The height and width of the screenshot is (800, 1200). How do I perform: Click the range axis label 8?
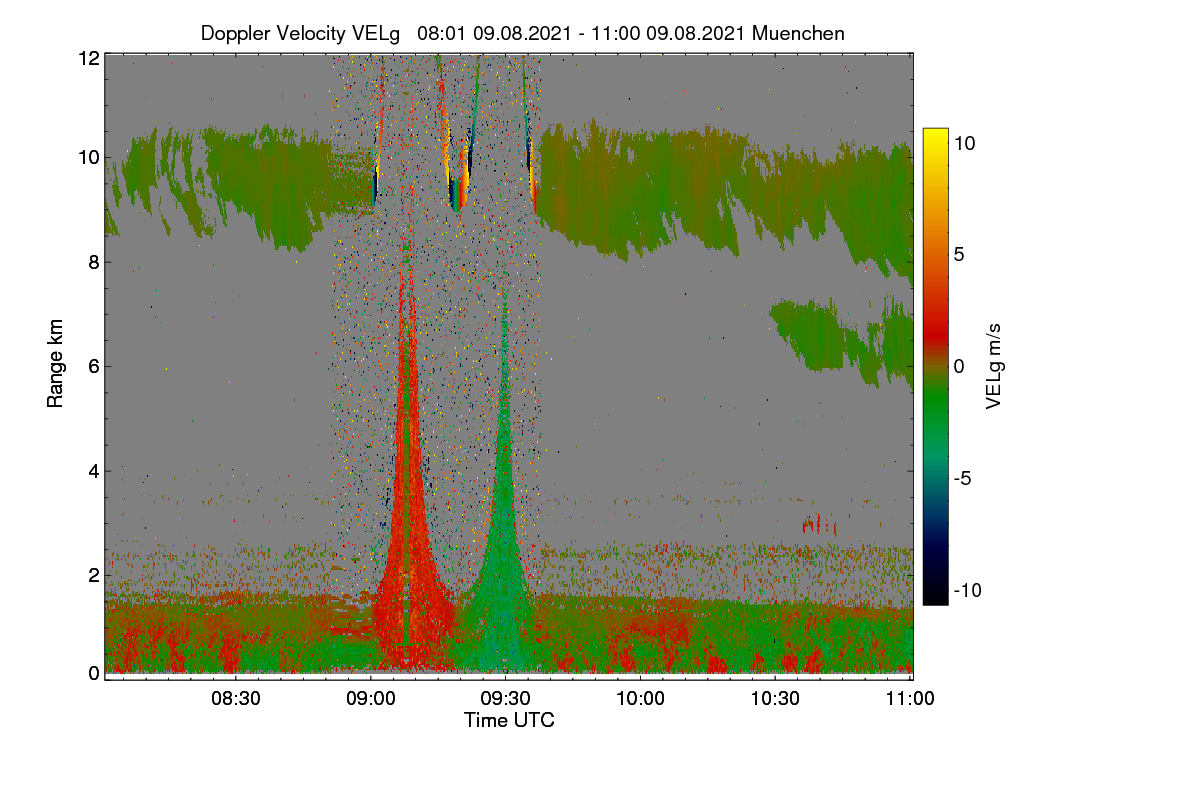pyautogui.click(x=94, y=262)
